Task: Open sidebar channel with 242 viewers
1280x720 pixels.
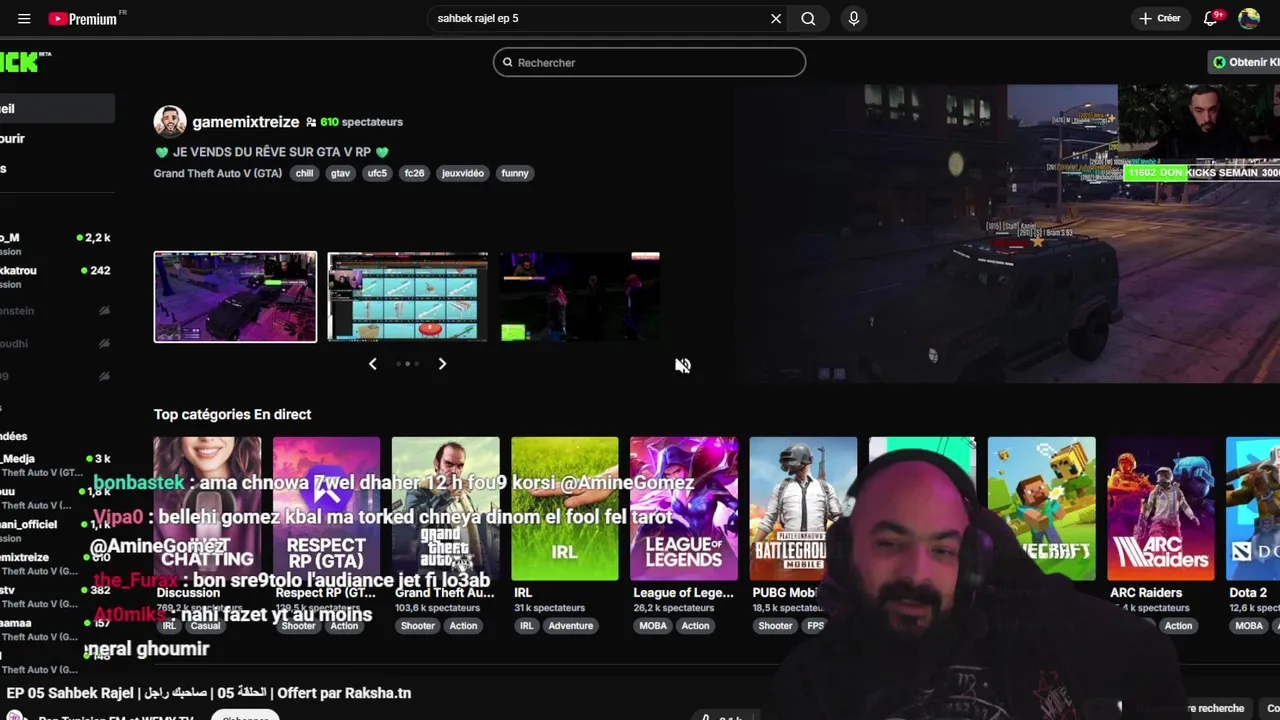Action: [x=57, y=276]
